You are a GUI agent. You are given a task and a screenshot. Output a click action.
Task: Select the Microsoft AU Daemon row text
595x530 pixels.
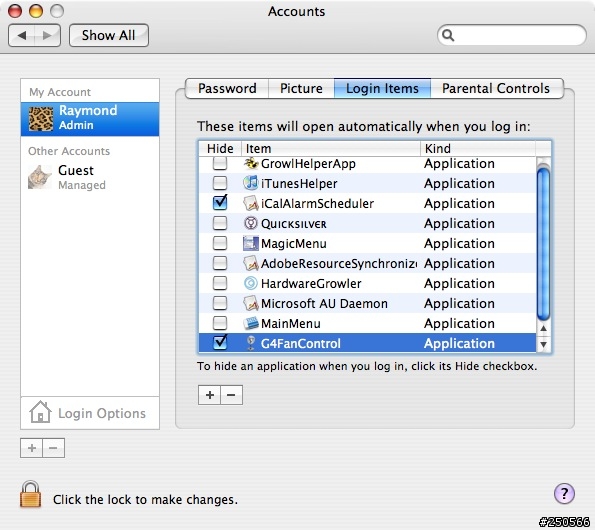click(324, 304)
